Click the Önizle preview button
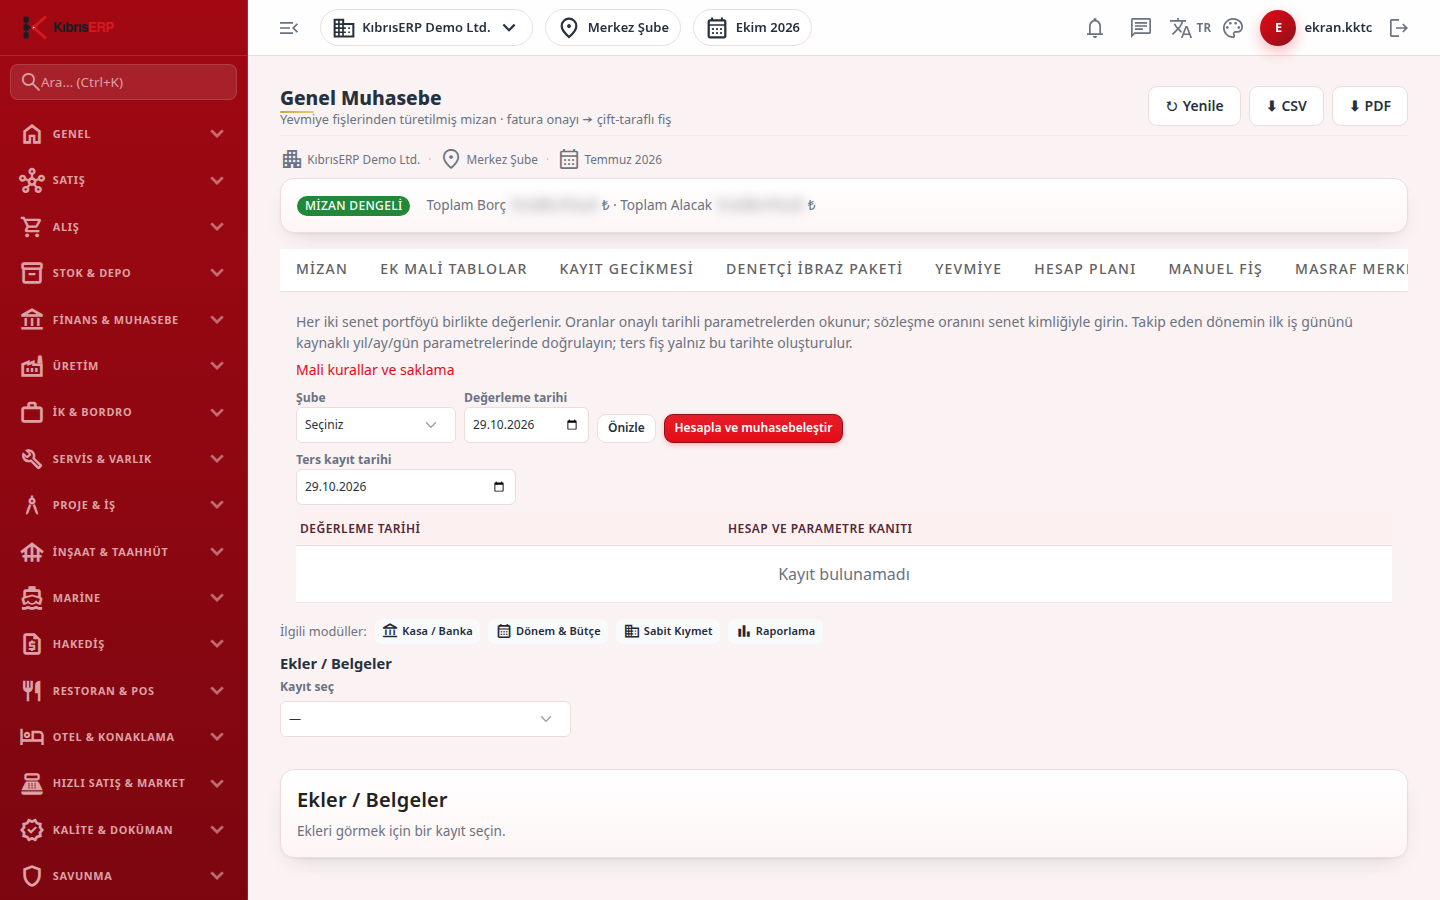 coord(626,428)
